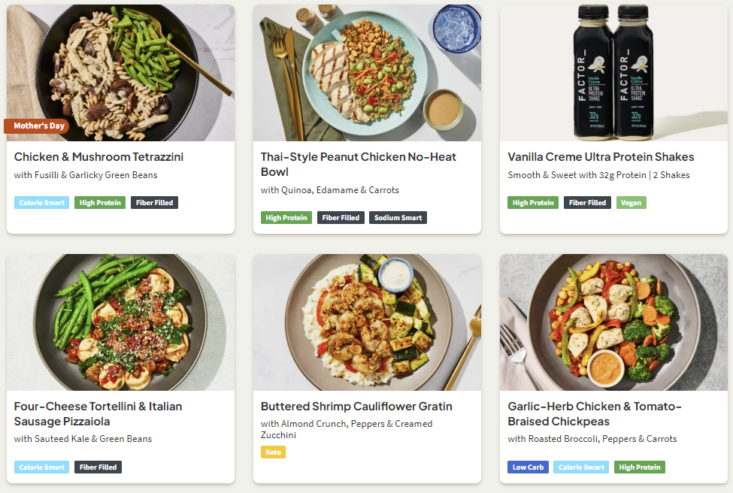733x493 pixels.
Task: Open the Vanilla Creme Ultra Protein Shakes title
Action: (x=601, y=157)
